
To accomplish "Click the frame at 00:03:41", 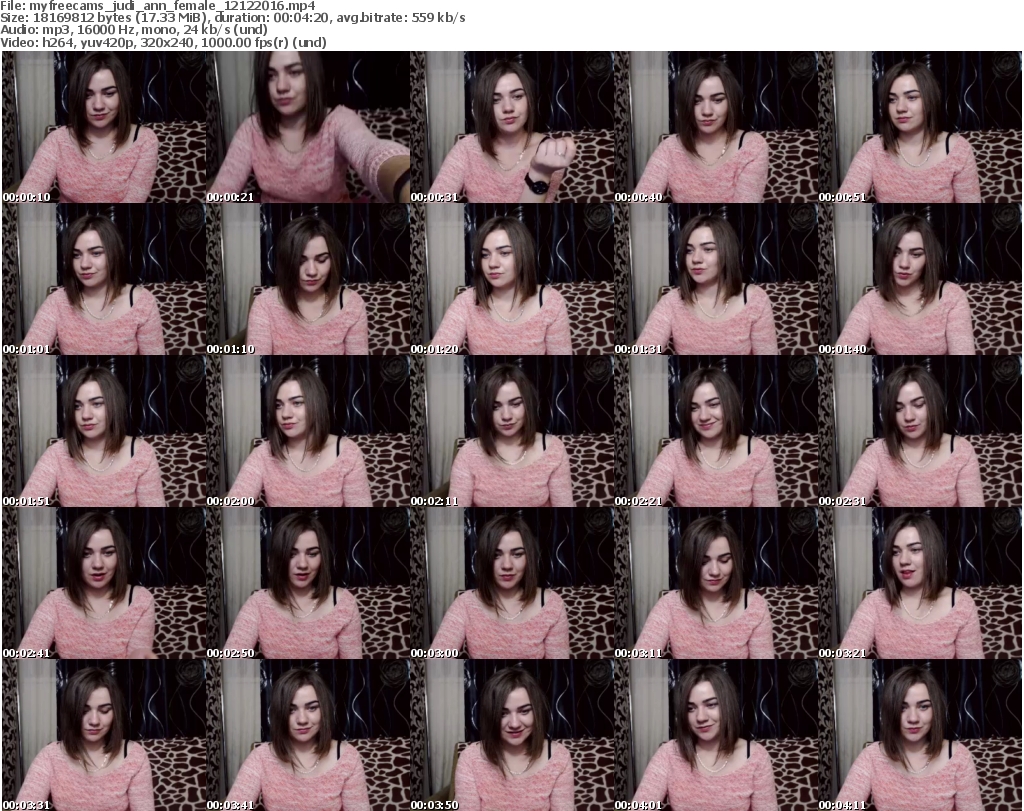I will (x=308, y=735).
